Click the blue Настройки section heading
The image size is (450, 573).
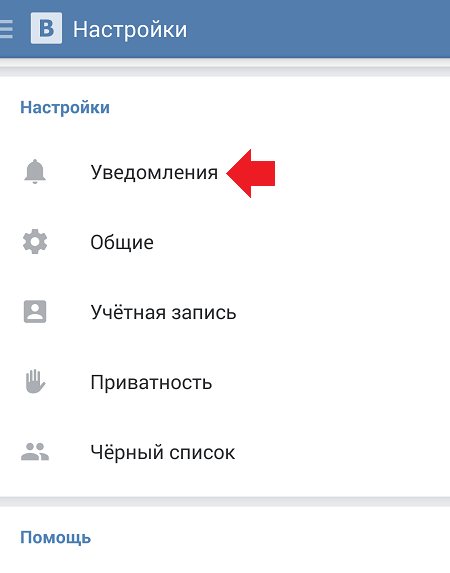point(65,107)
